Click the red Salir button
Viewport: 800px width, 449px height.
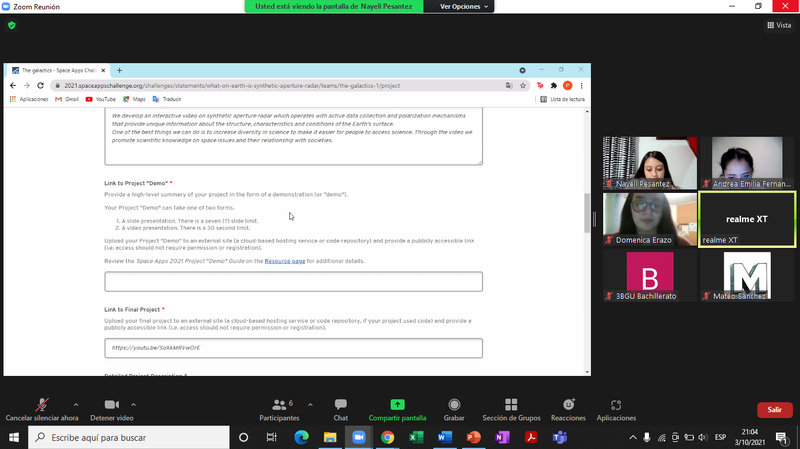coord(774,410)
